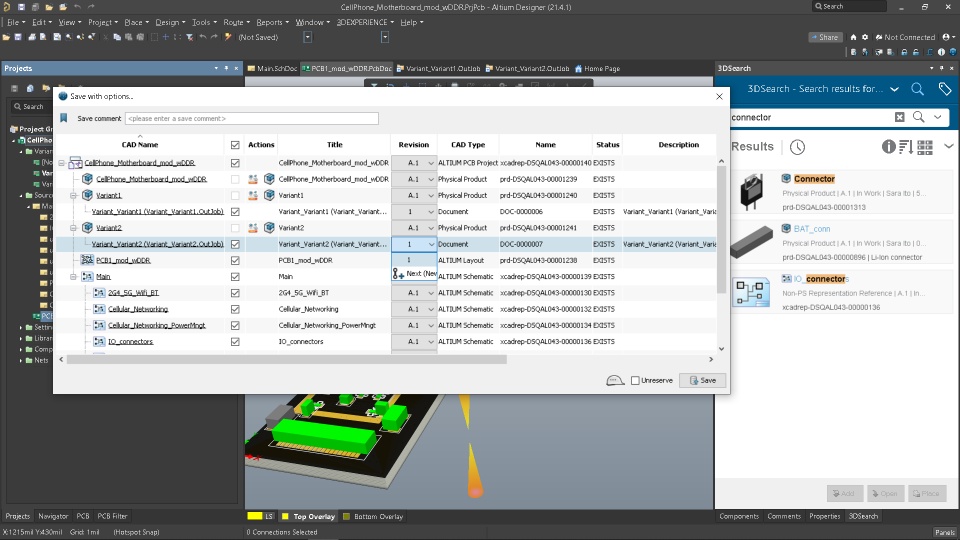Uncheck the Variant_Variant1.OutJob row checkbox

[235, 212]
